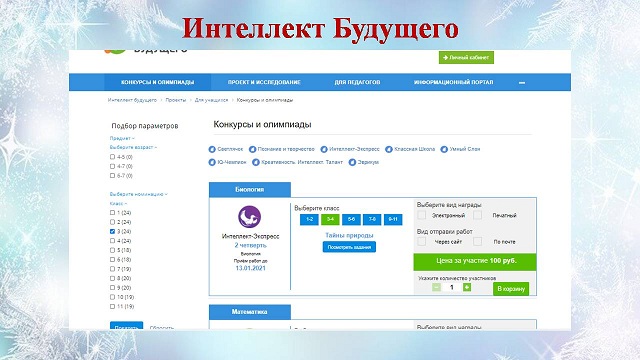Select the Математика tab header
The width and height of the screenshot is (640, 360).
pos(250,312)
